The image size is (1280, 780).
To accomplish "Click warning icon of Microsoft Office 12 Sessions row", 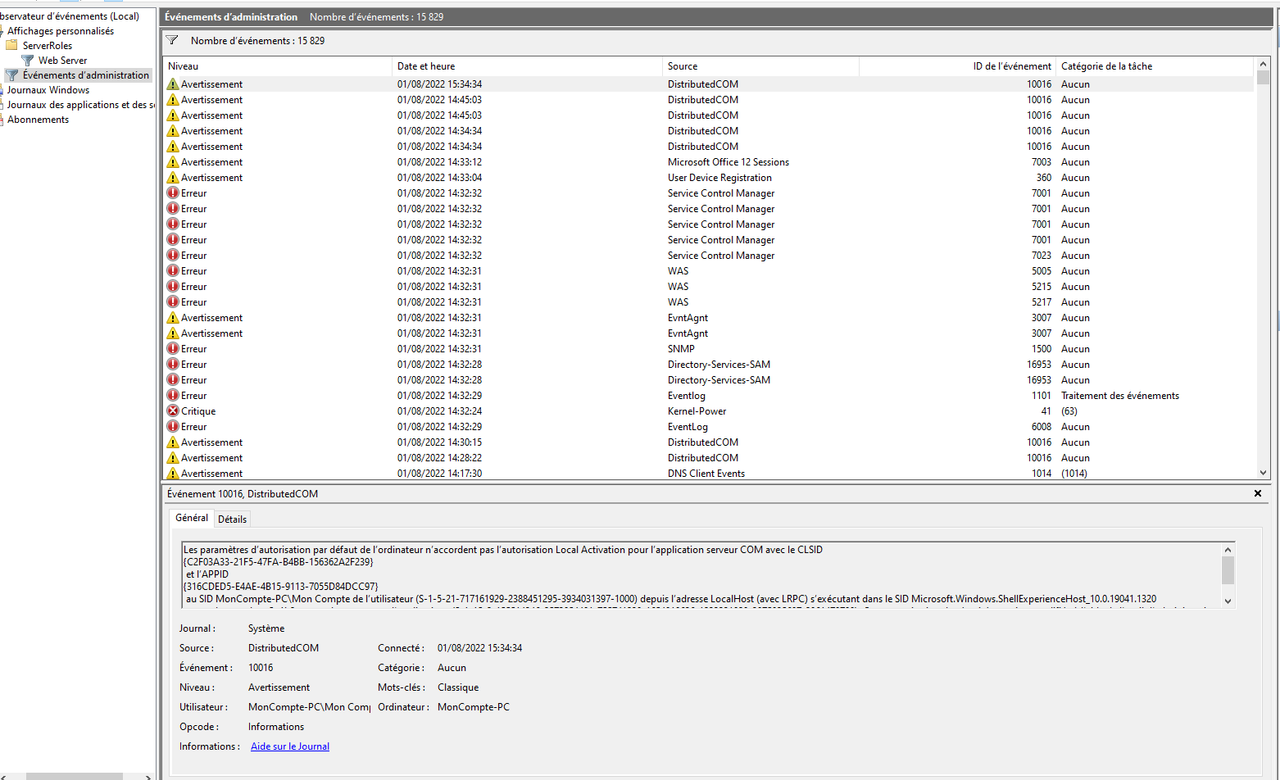I will click(x=173, y=162).
